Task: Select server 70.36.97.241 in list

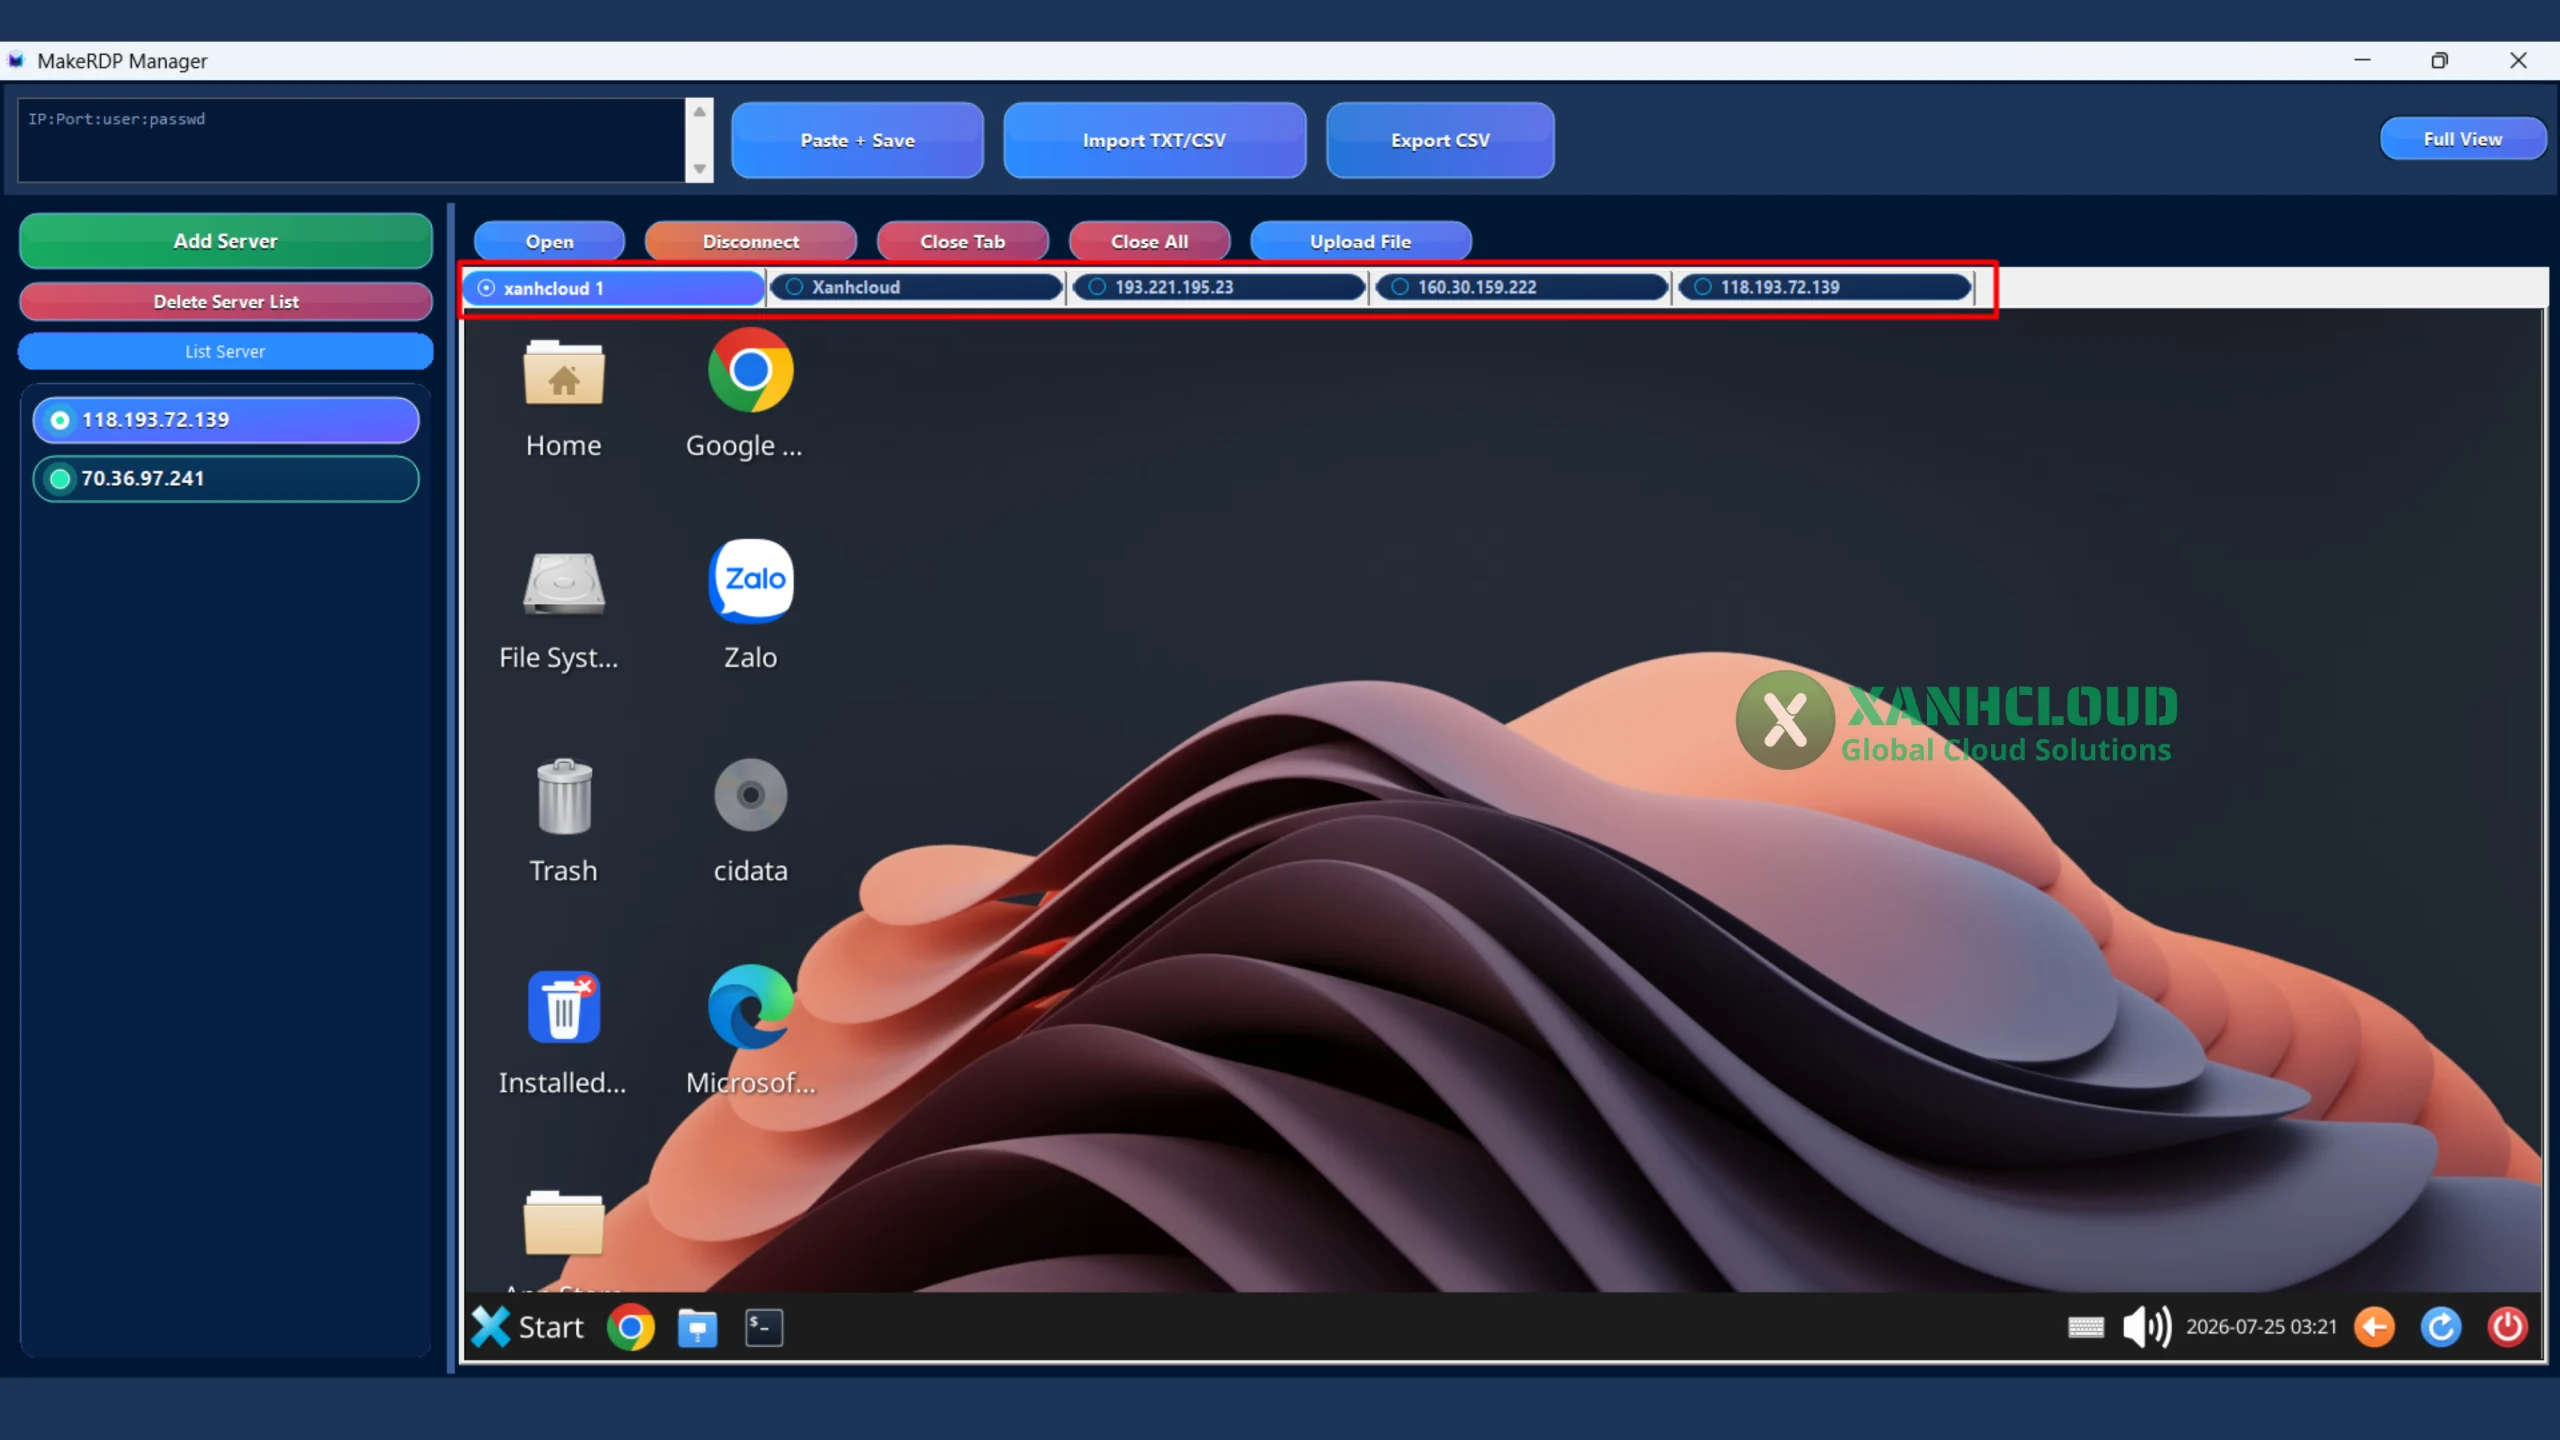Action: point(226,479)
